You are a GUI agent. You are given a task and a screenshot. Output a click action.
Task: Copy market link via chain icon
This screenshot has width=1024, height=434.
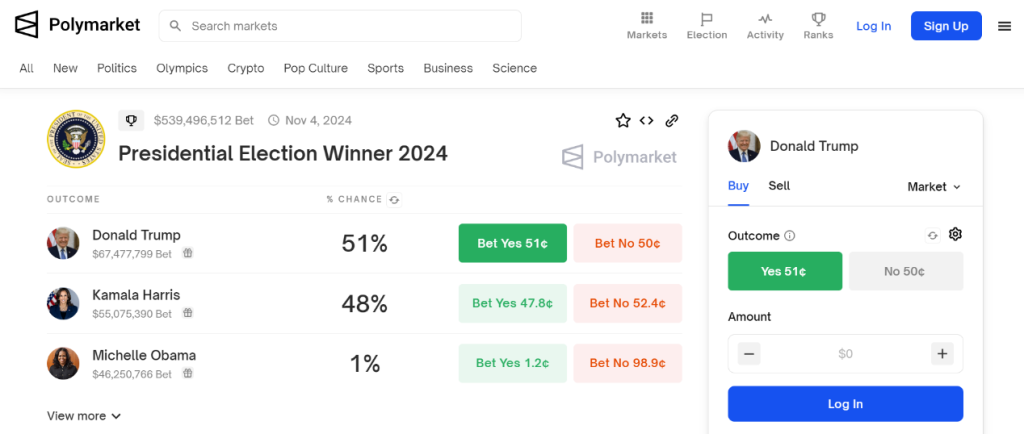click(x=672, y=120)
